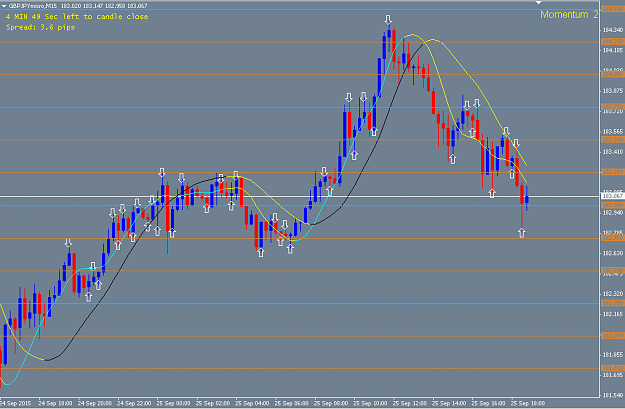
Task: Click the 'Spread: 3.6 pips' label
Action: point(40,28)
